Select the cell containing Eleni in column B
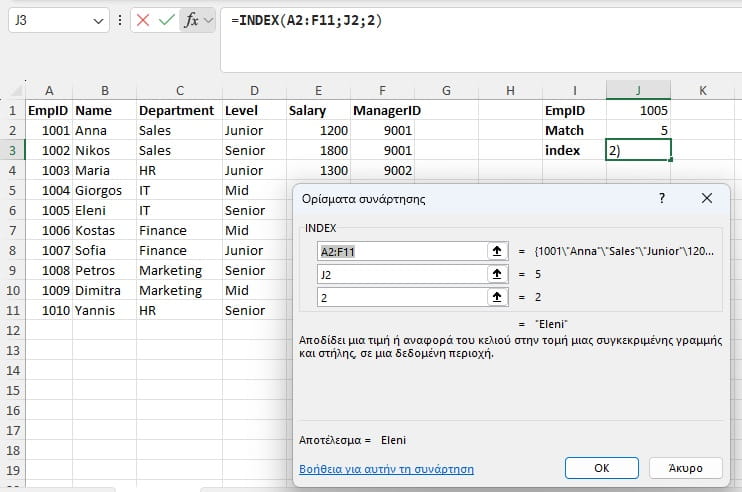The image size is (742, 492). [105, 211]
